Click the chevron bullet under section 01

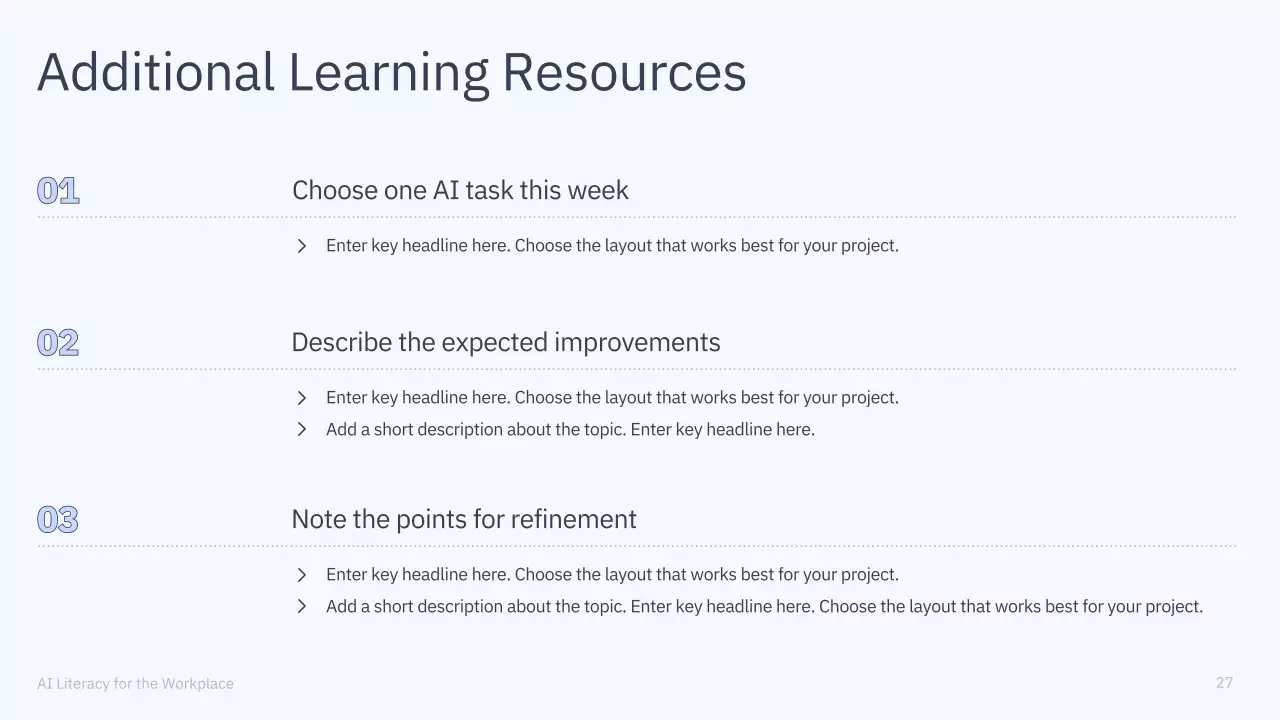tap(302, 246)
